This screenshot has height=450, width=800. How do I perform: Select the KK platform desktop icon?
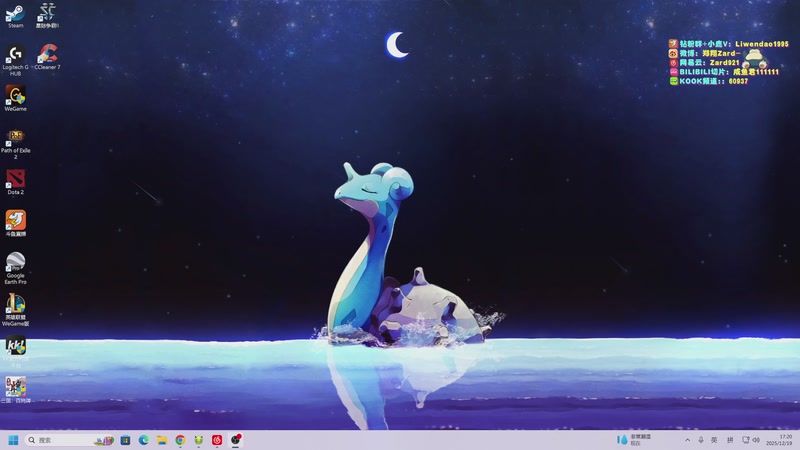(15, 352)
